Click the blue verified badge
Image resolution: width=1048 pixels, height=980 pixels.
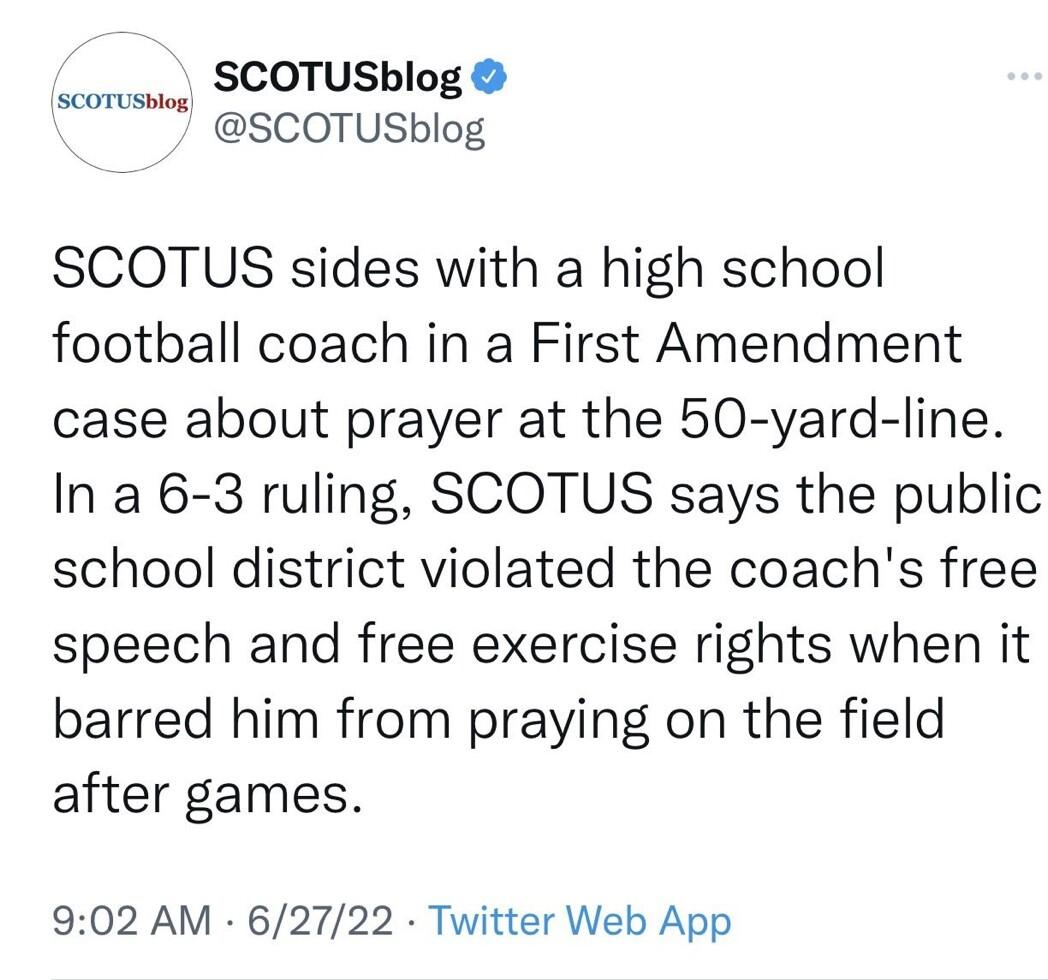coord(490,77)
